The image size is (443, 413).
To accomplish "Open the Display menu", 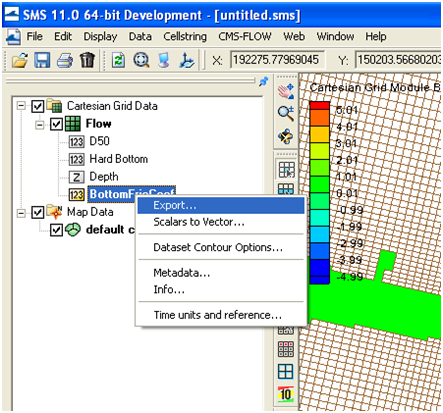I will (x=100, y=37).
